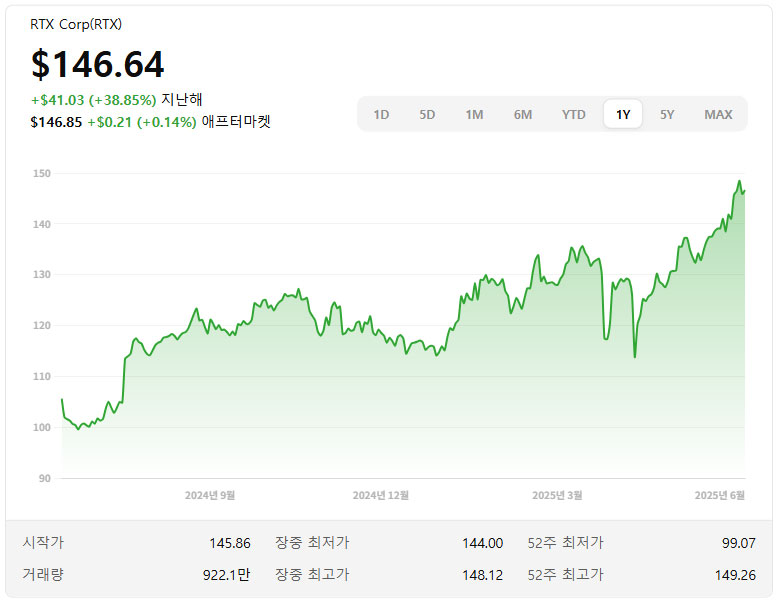Select the 1D time range tab
Viewport: 778px width, 602px height.
point(381,115)
